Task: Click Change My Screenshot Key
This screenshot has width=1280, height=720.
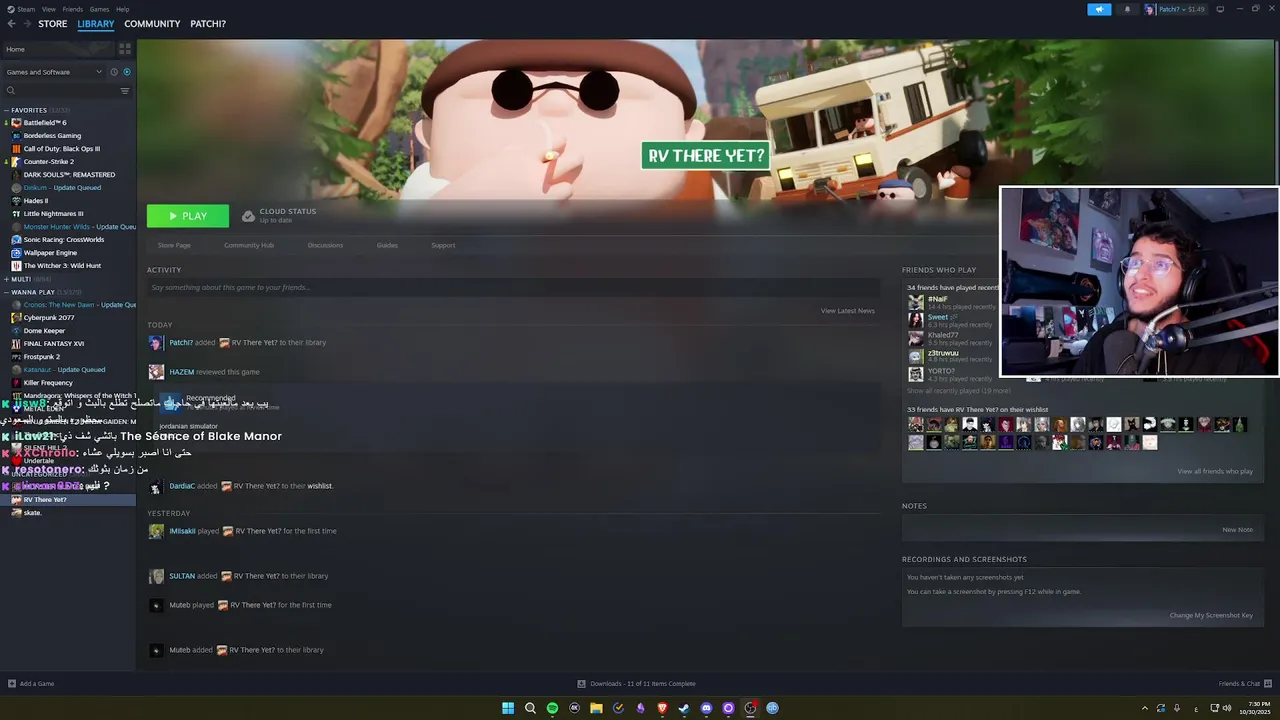Action: (x=1211, y=615)
